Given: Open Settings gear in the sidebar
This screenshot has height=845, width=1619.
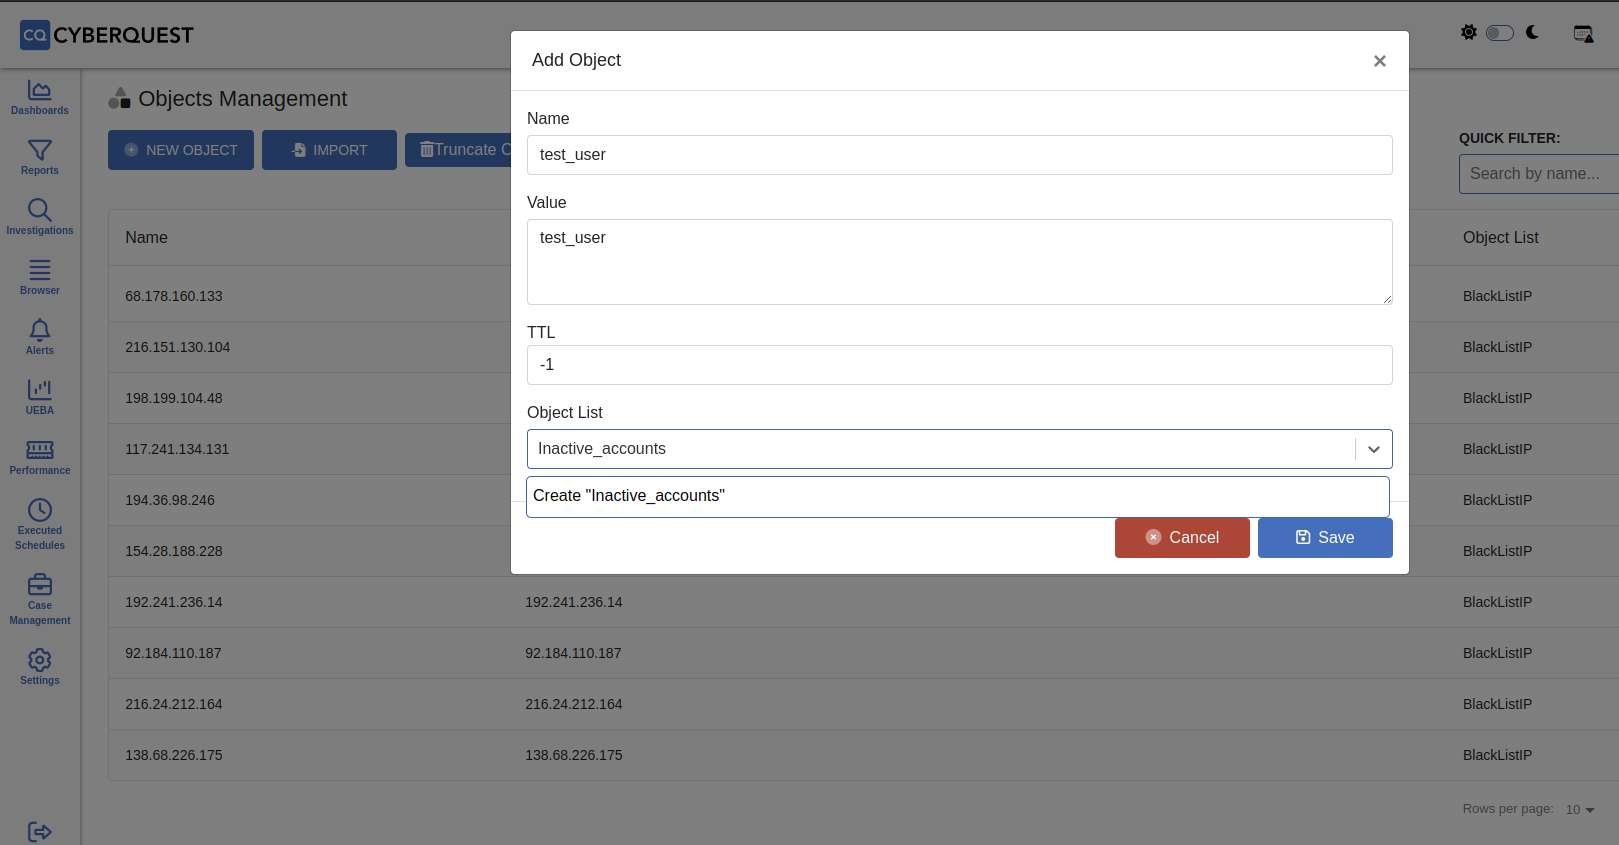Looking at the screenshot, I should point(40,667).
